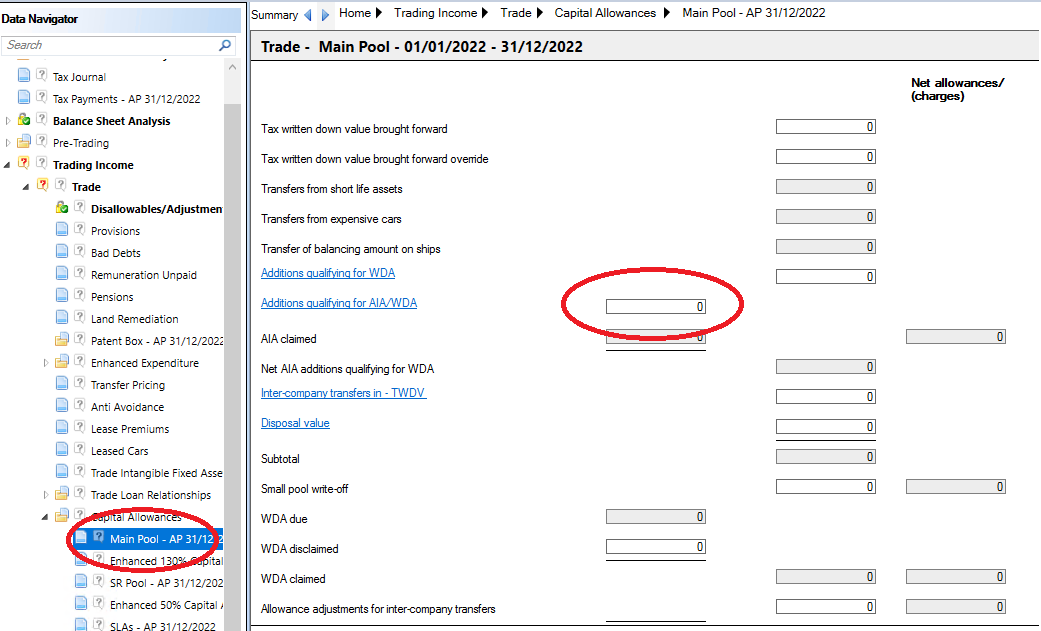Click the page icon beside Provisions

tap(62, 230)
